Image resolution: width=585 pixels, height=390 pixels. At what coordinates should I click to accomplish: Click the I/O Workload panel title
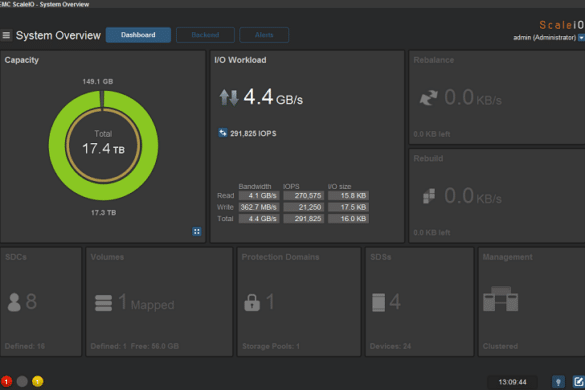240,60
